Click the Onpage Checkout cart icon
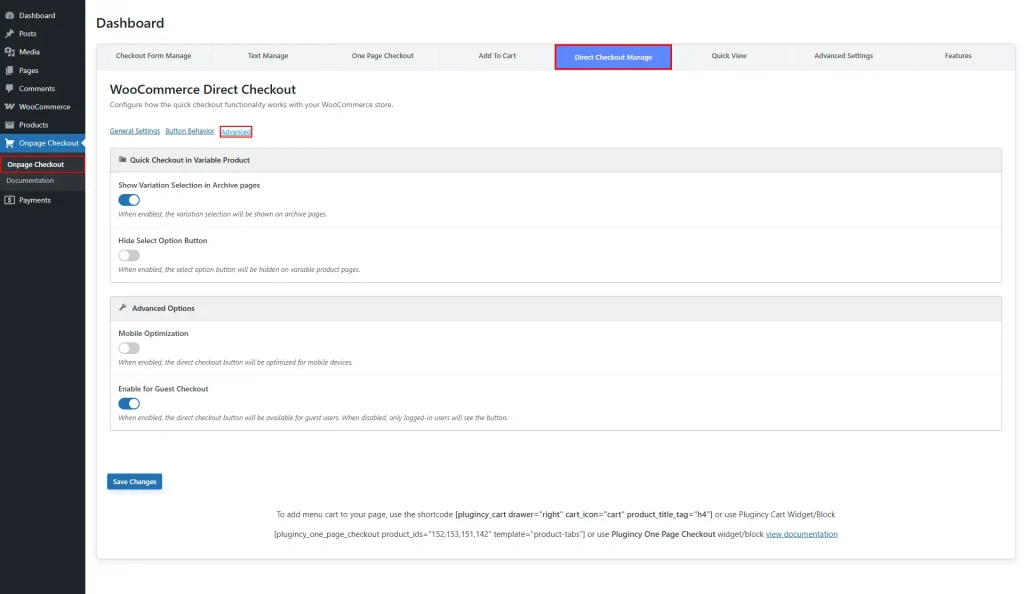1024x594 pixels. pyautogui.click(x=9, y=143)
